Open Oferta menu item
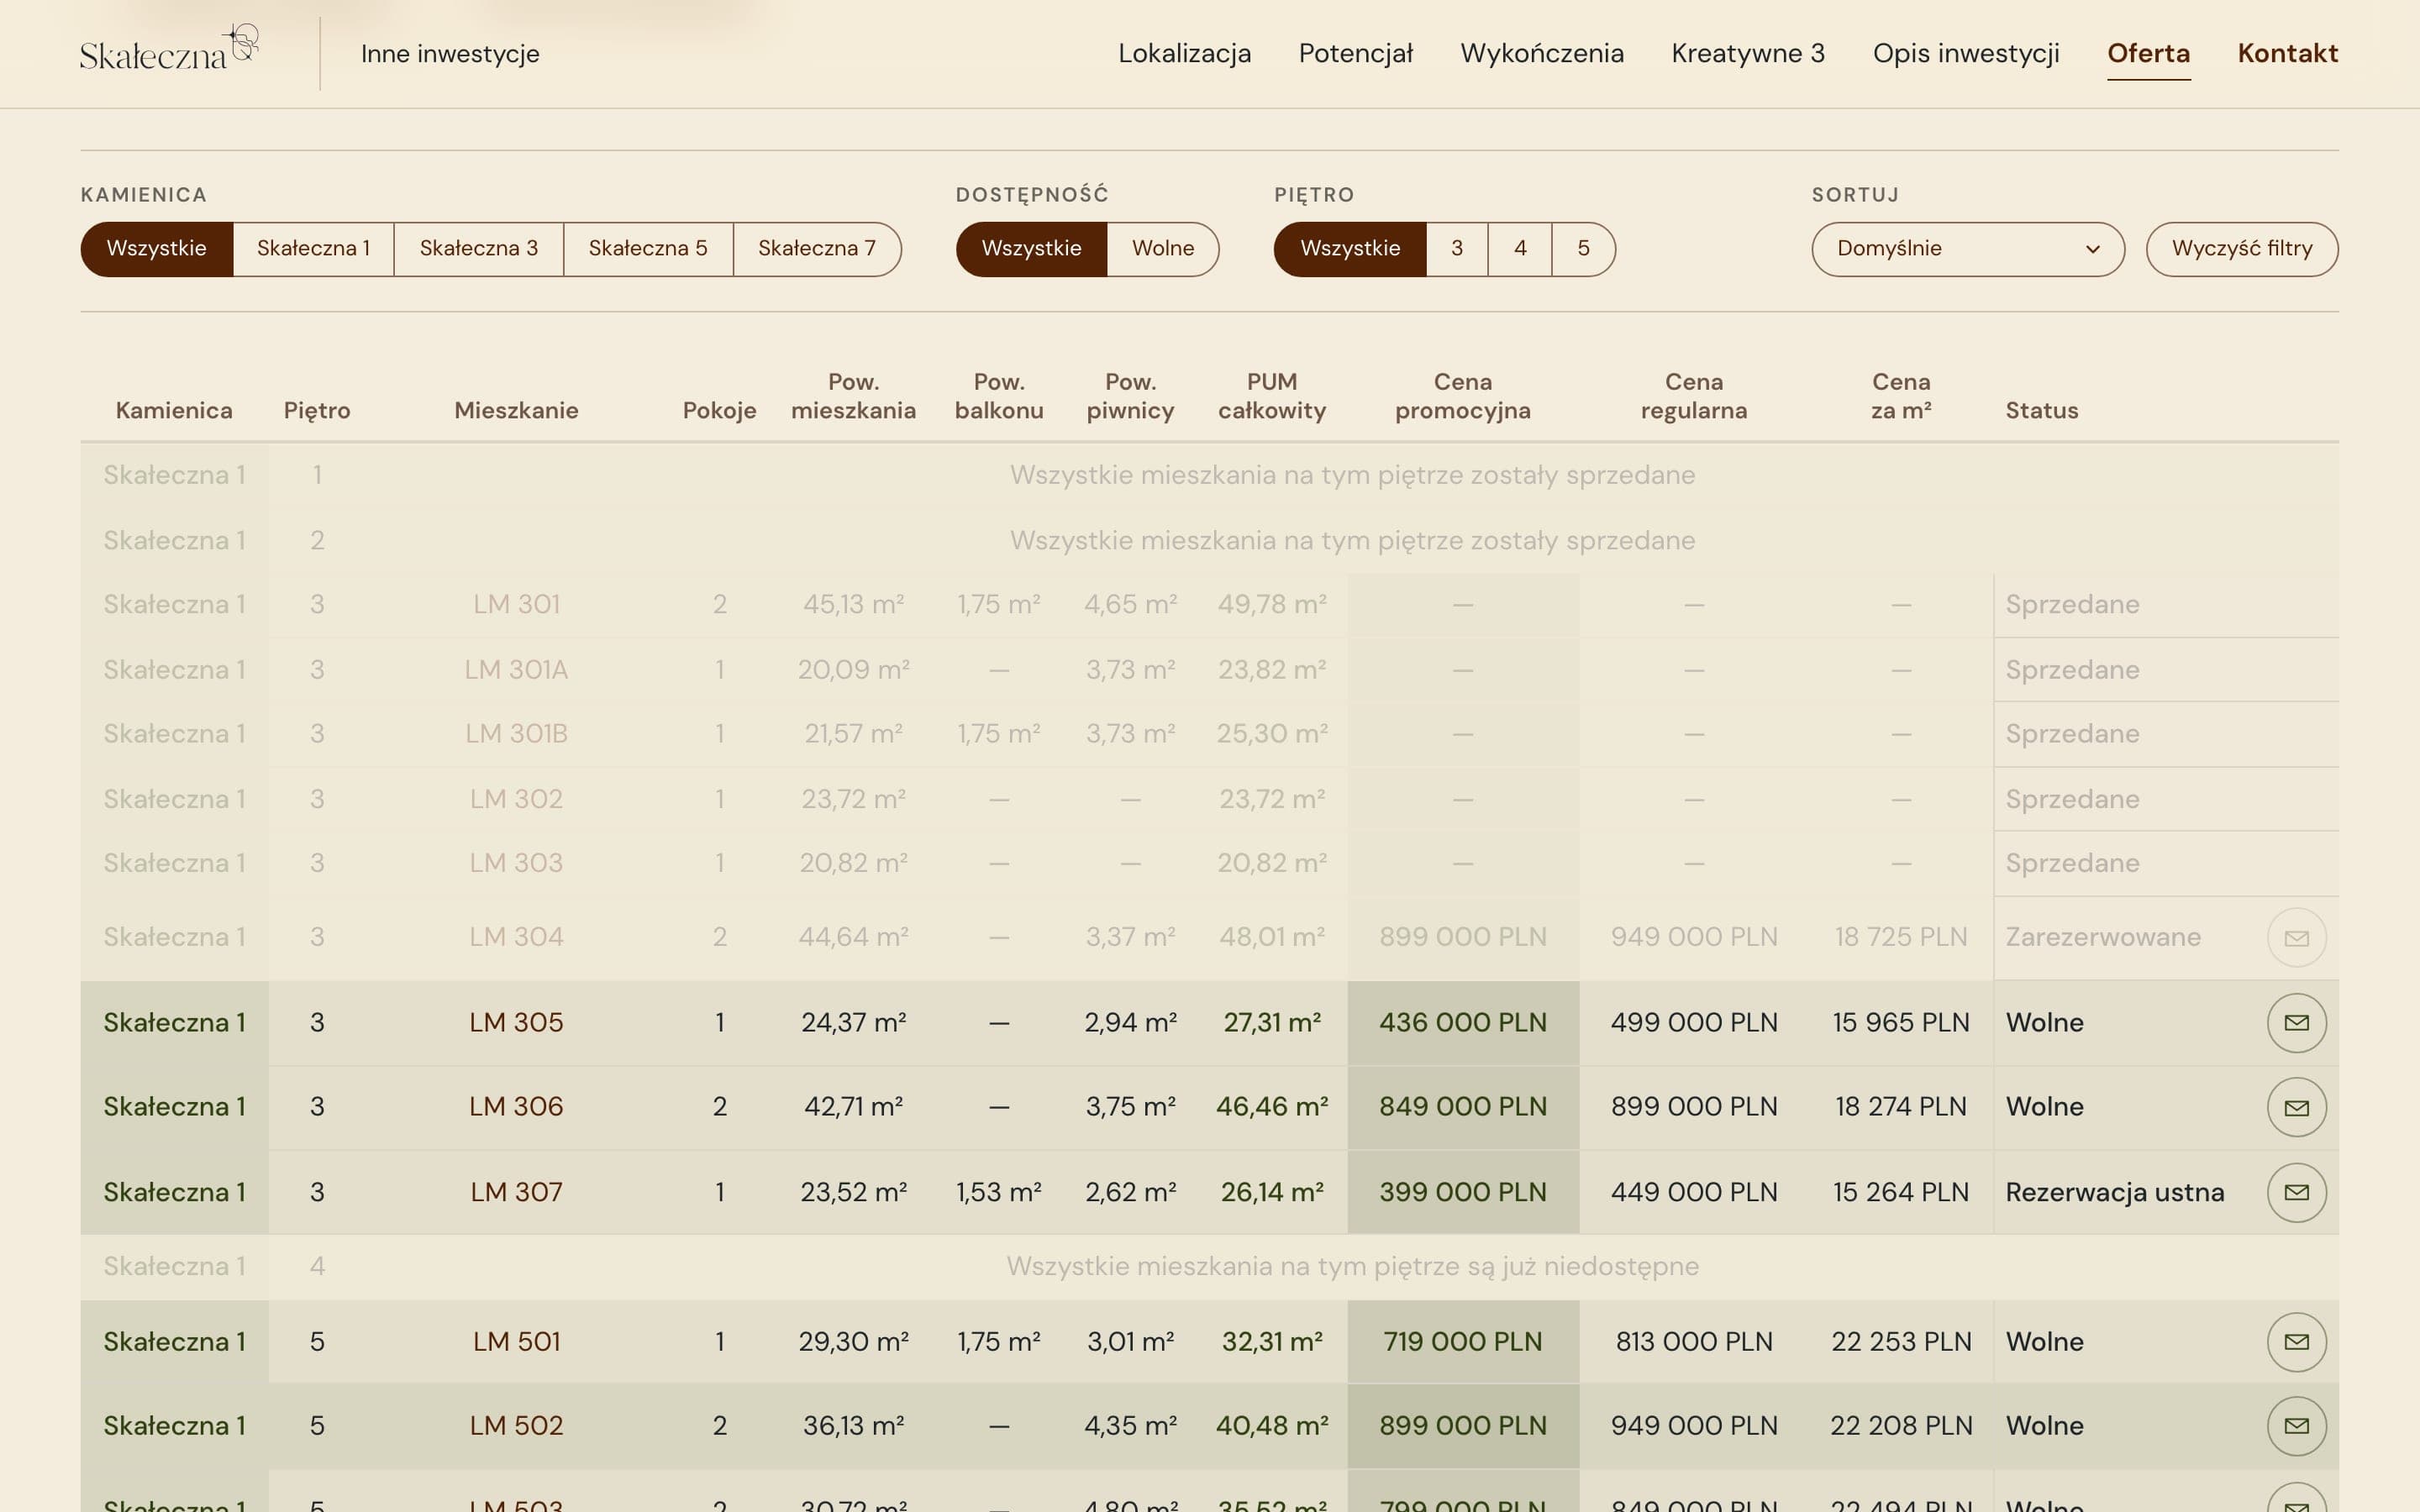The width and height of the screenshot is (2420, 1512). (x=2148, y=53)
